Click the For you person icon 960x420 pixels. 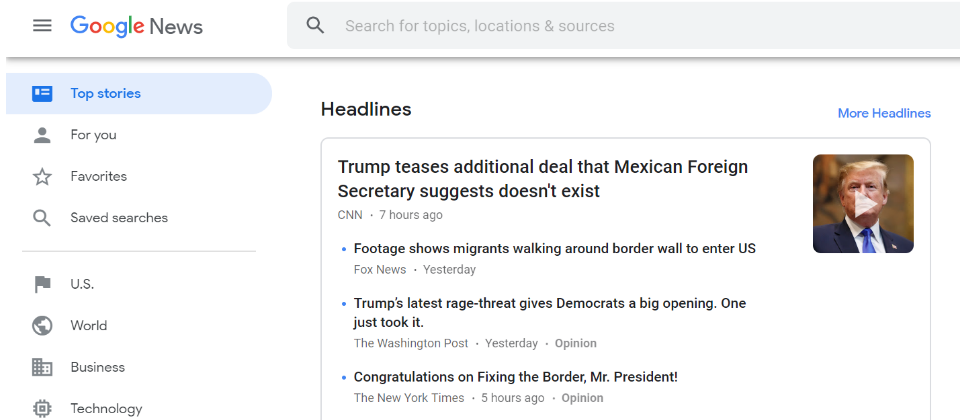[x=42, y=135]
